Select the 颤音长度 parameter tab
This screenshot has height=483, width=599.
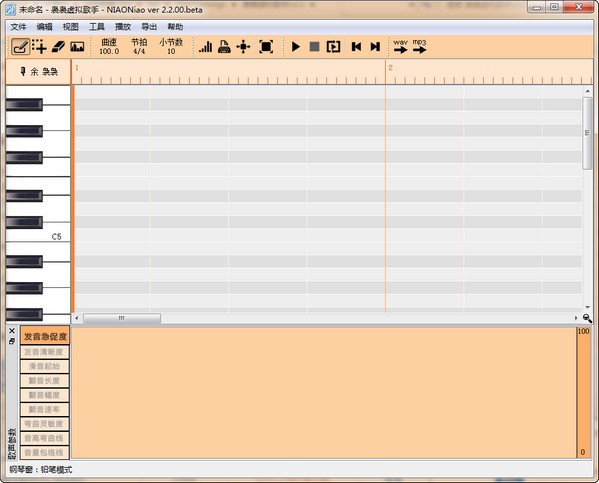(x=45, y=381)
